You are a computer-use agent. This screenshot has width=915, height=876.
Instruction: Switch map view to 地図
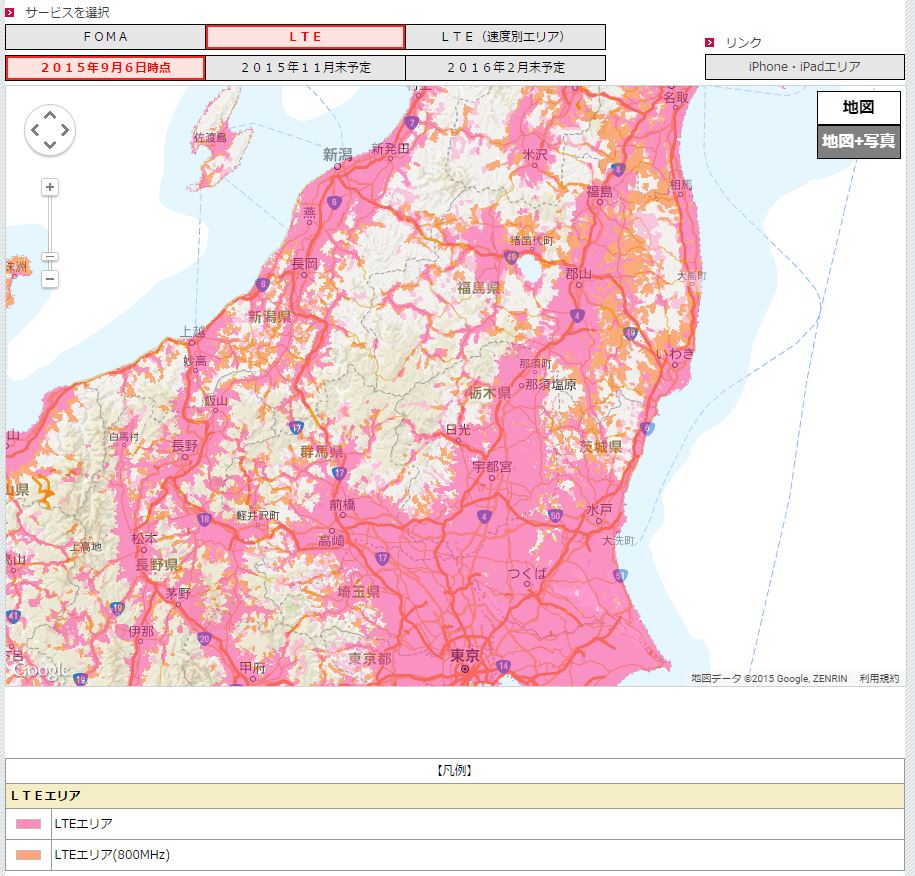click(858, 107)
